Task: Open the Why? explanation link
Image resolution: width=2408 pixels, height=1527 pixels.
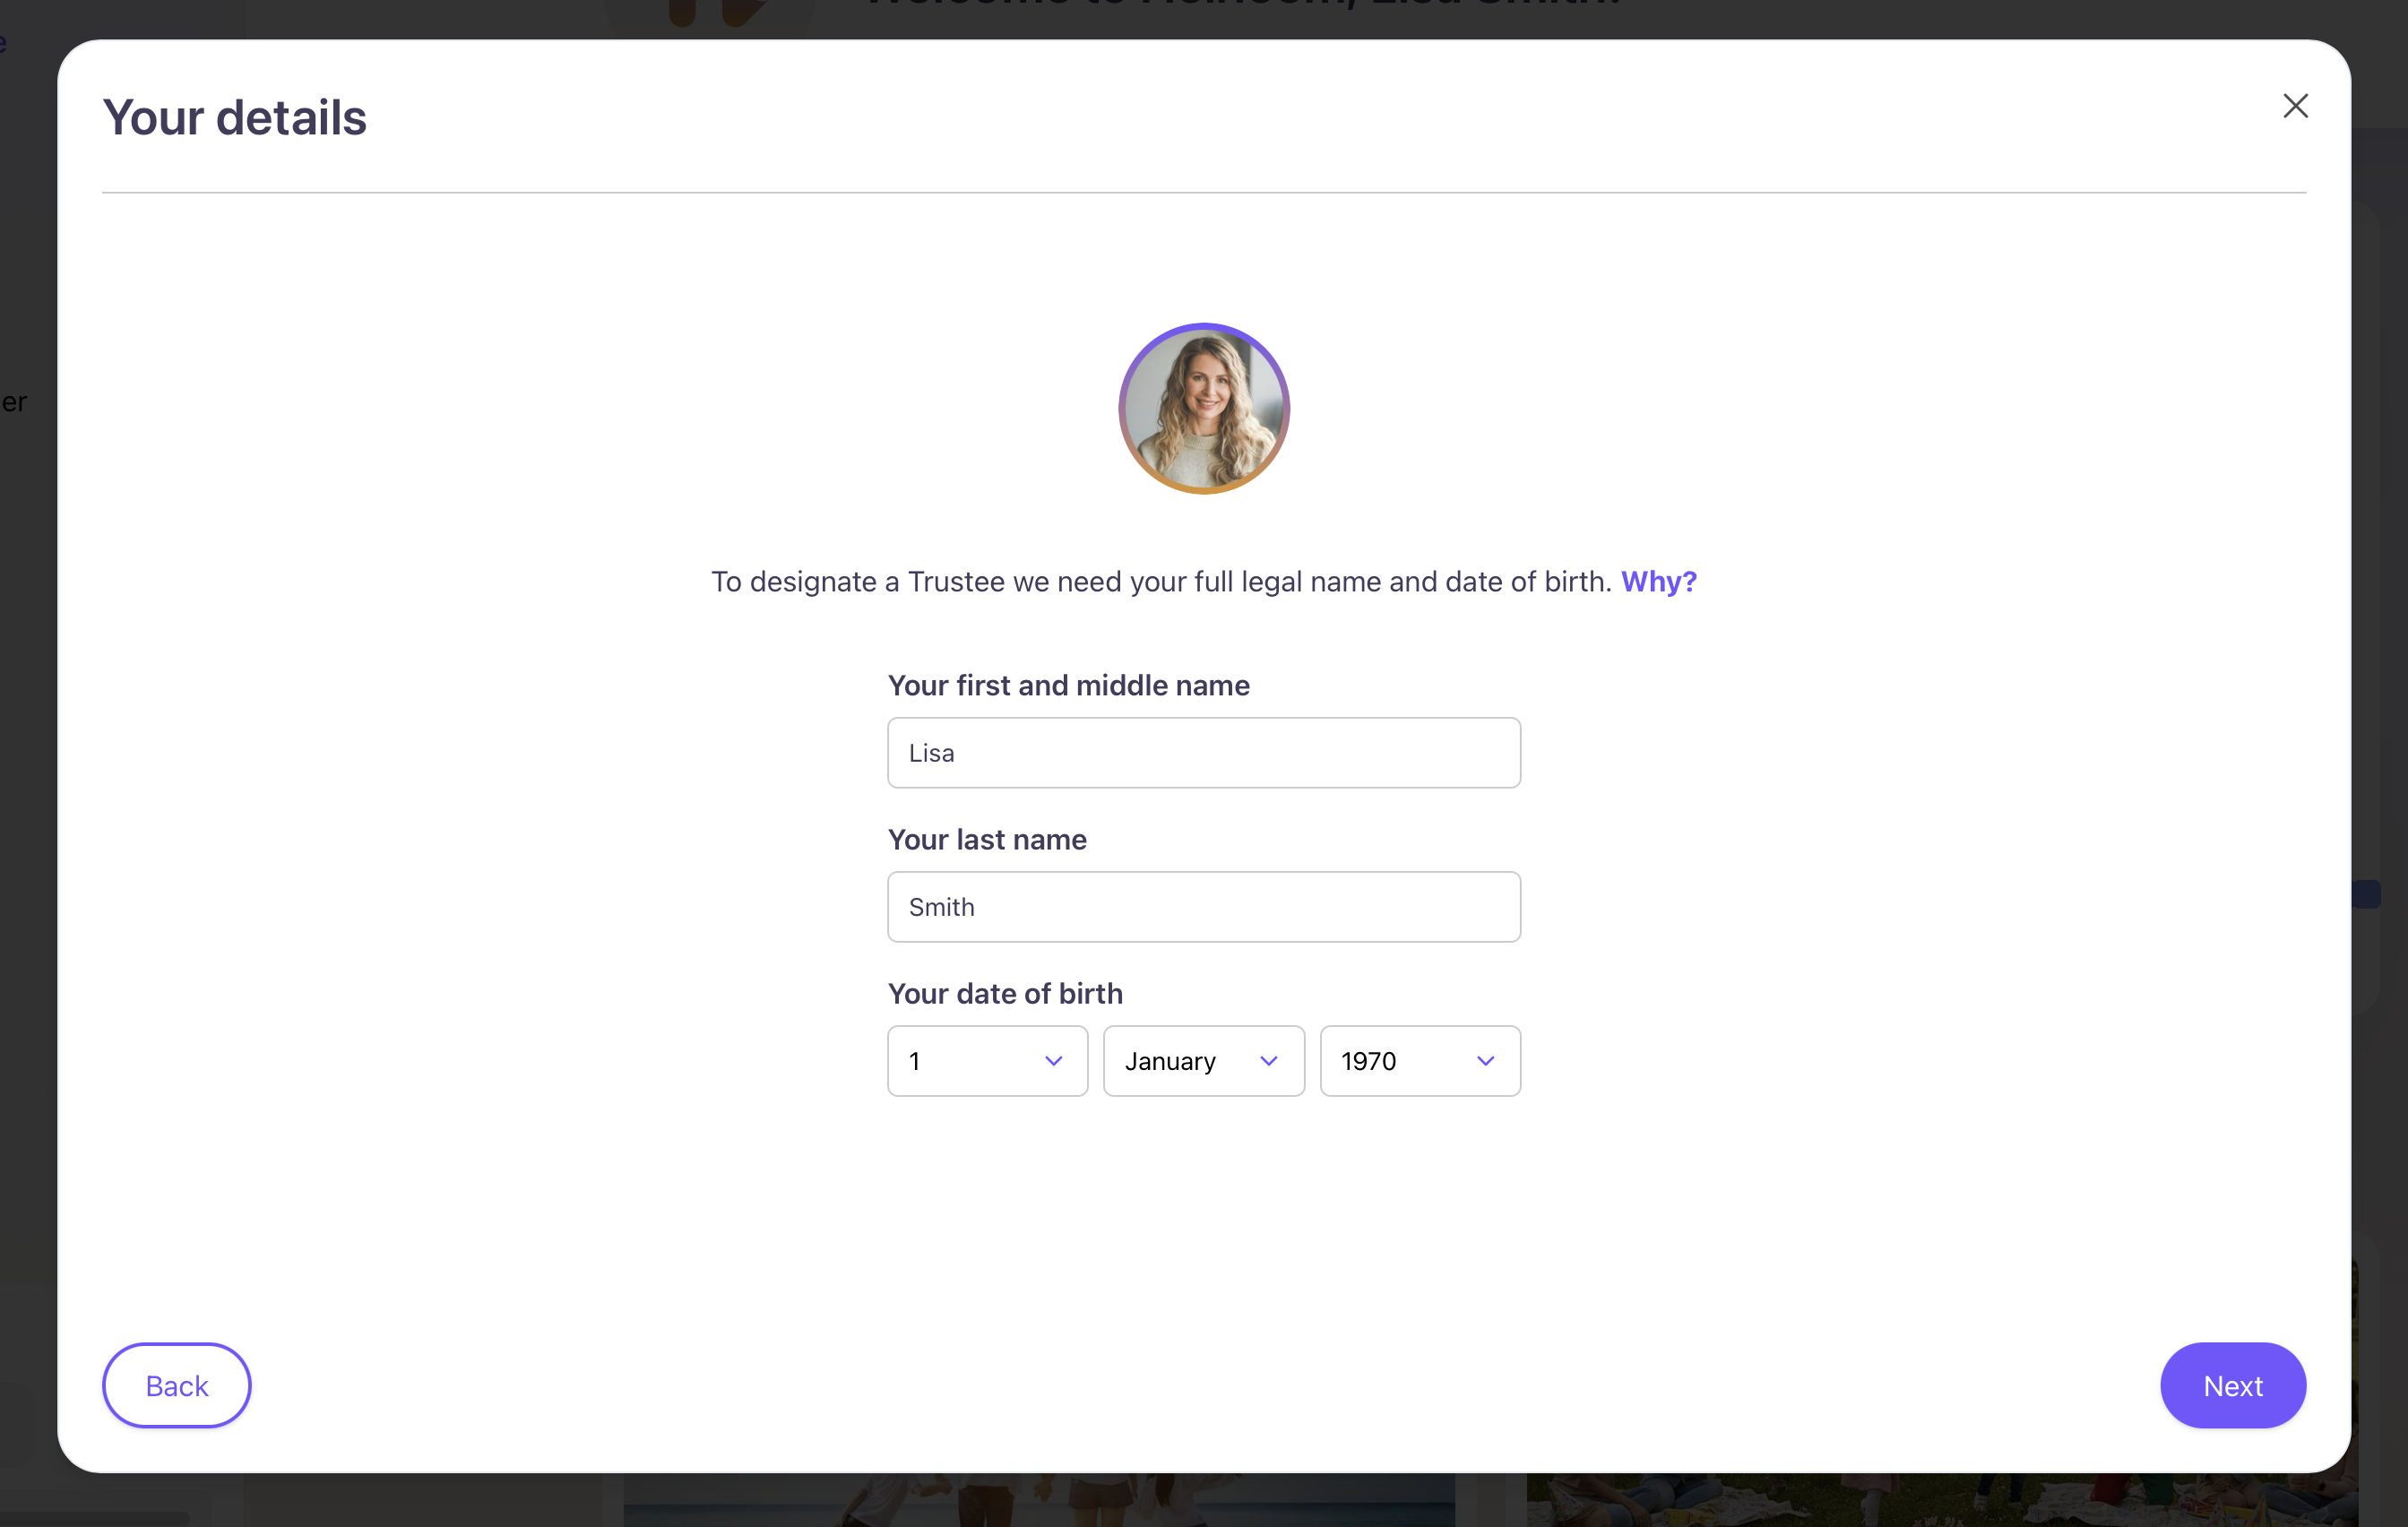Action: point(1658,581)
